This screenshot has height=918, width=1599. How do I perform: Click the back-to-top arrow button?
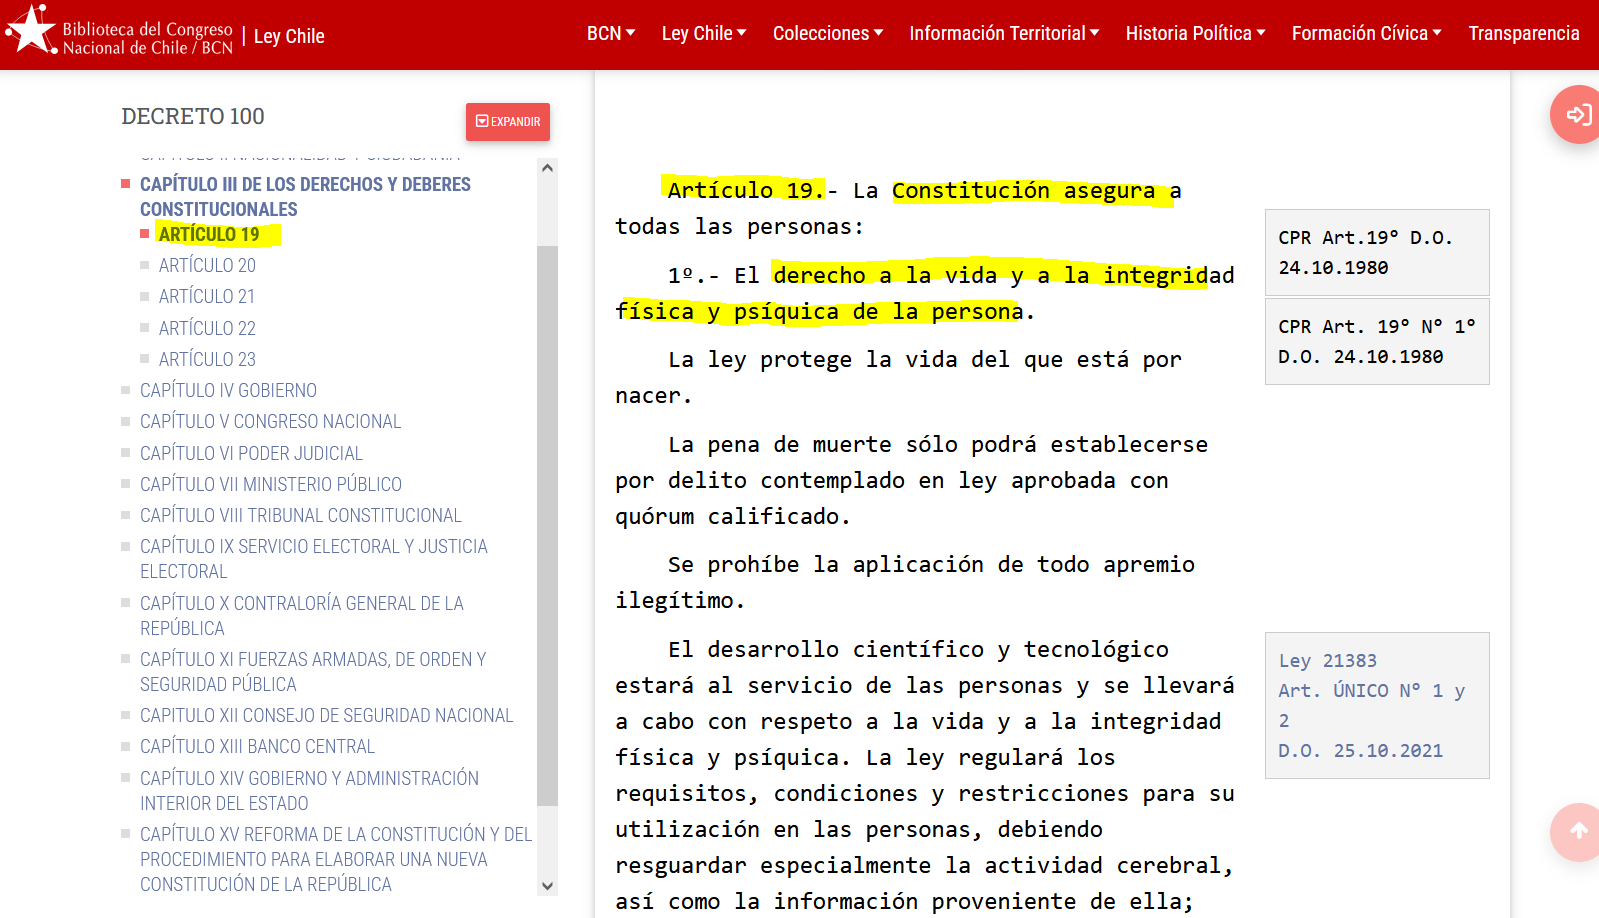tap(1578, 831)
